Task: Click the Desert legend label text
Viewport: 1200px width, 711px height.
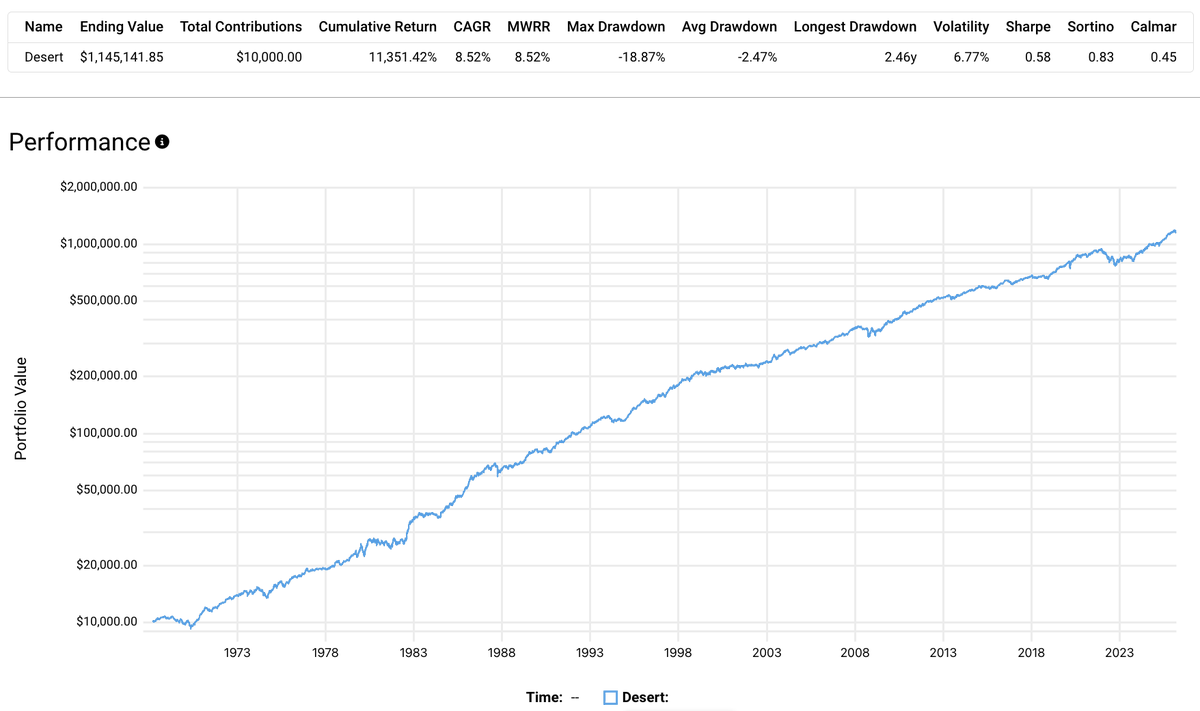Action: 645,698
